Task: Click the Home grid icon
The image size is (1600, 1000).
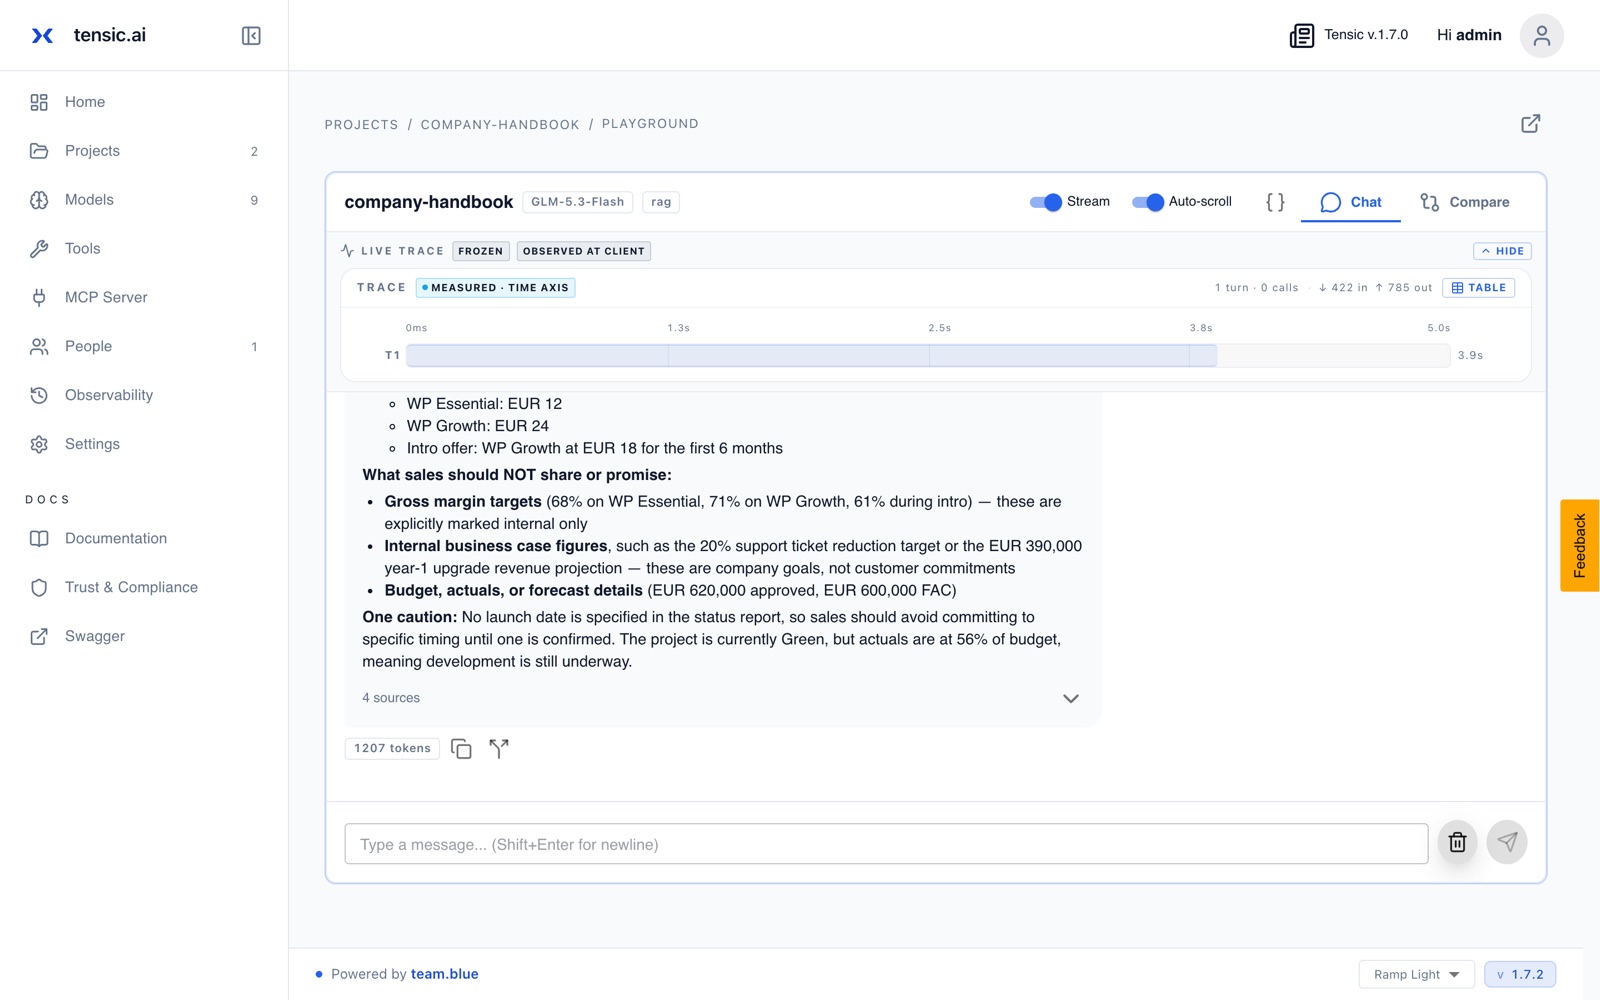Action: pyautogui.click(x=39, y=102)
